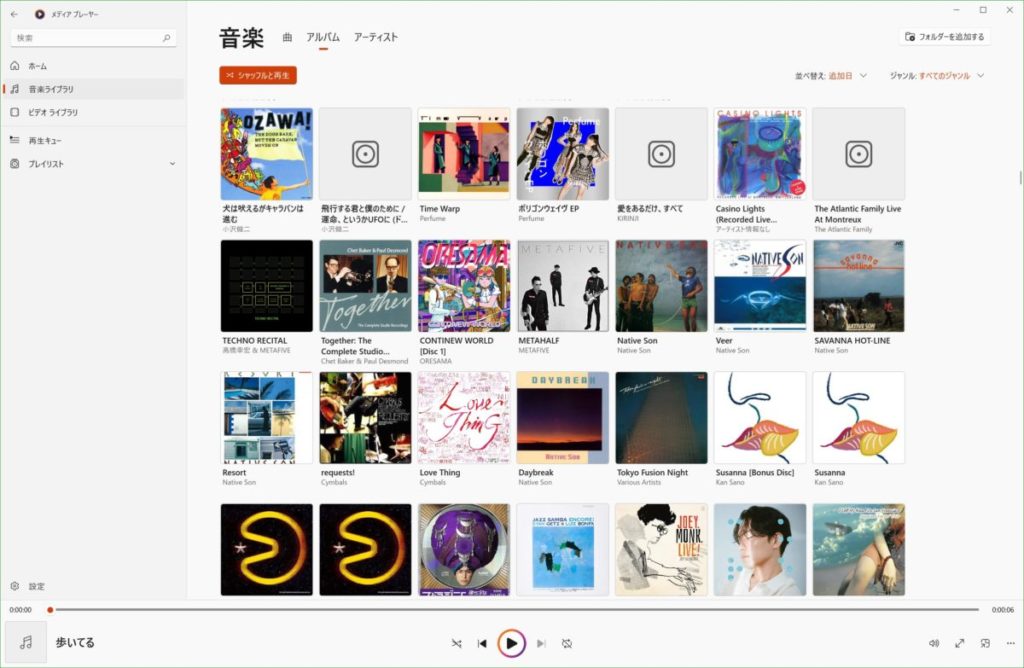Viewport: 1024px width, 668px height.
Task: Click the ORESAMA artist name
Action: tap(436, 361)
